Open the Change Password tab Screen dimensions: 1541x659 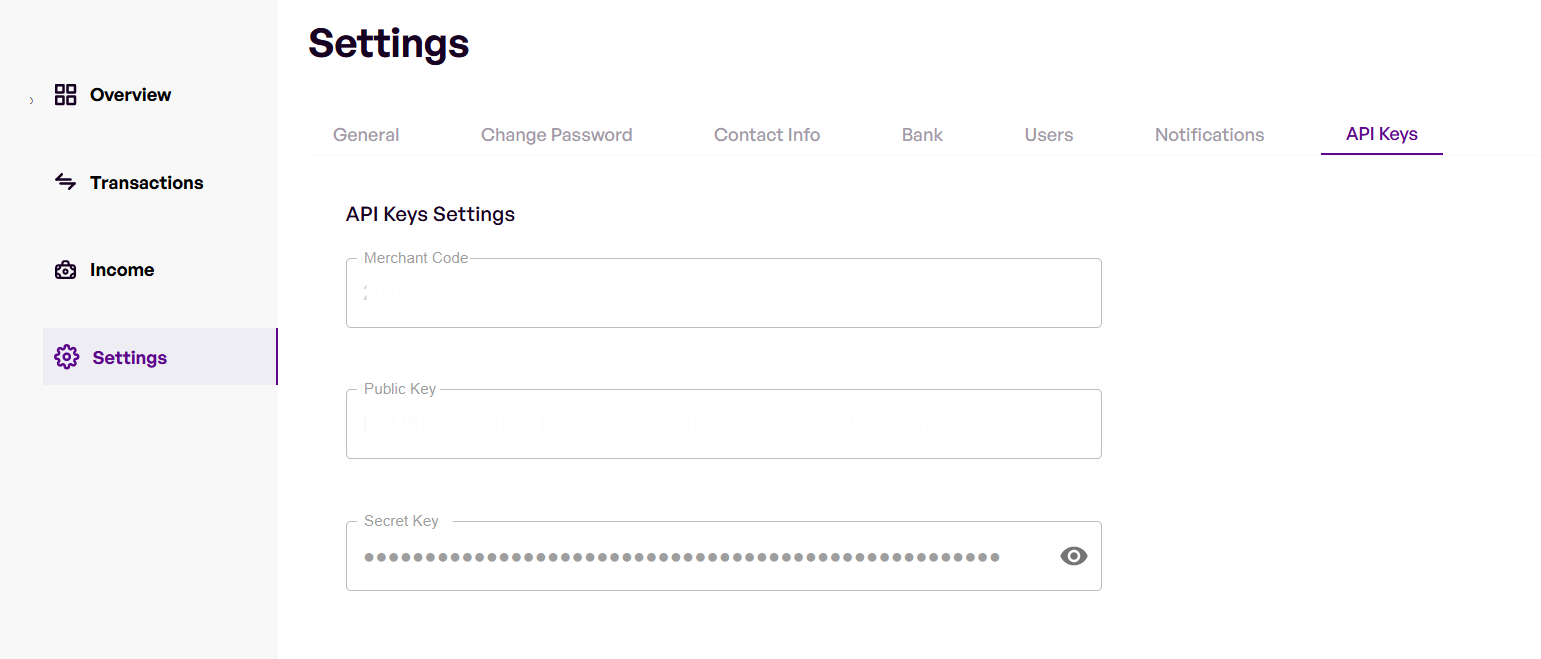tap(556, 135)
